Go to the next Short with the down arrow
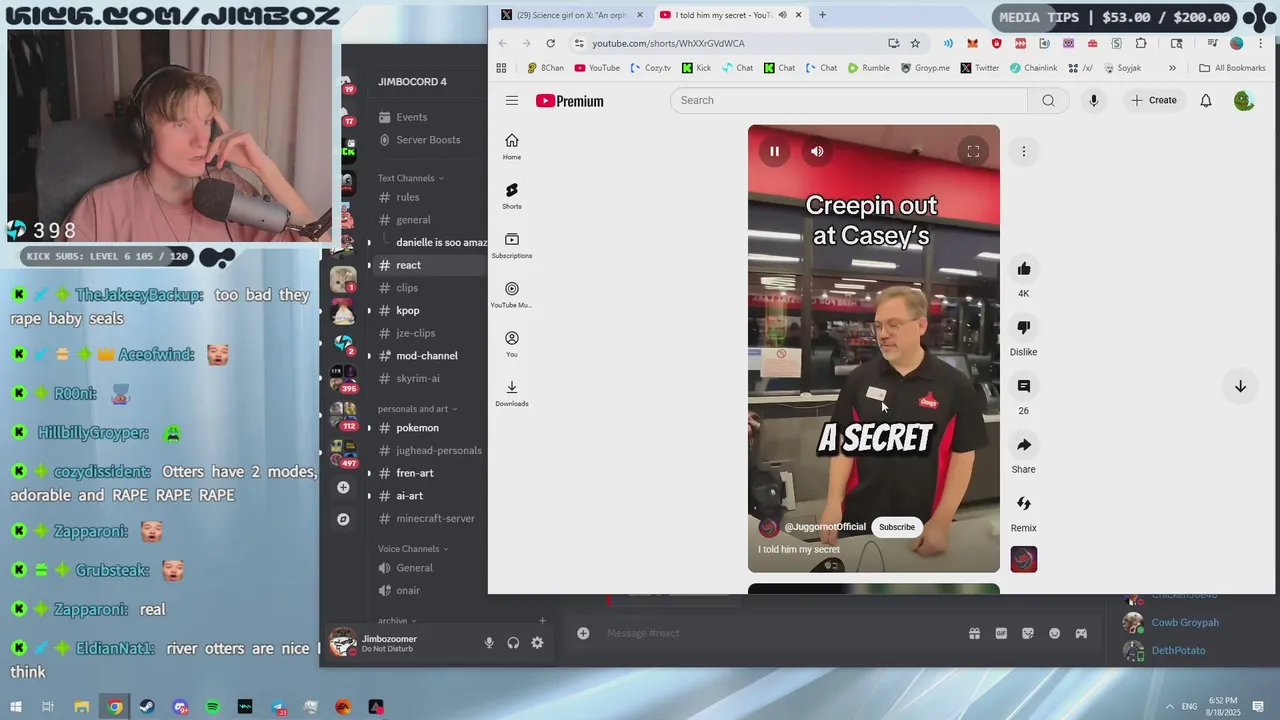Image resolution: width=1280 pixels, height=720 pixels. tap(1240, 386)
